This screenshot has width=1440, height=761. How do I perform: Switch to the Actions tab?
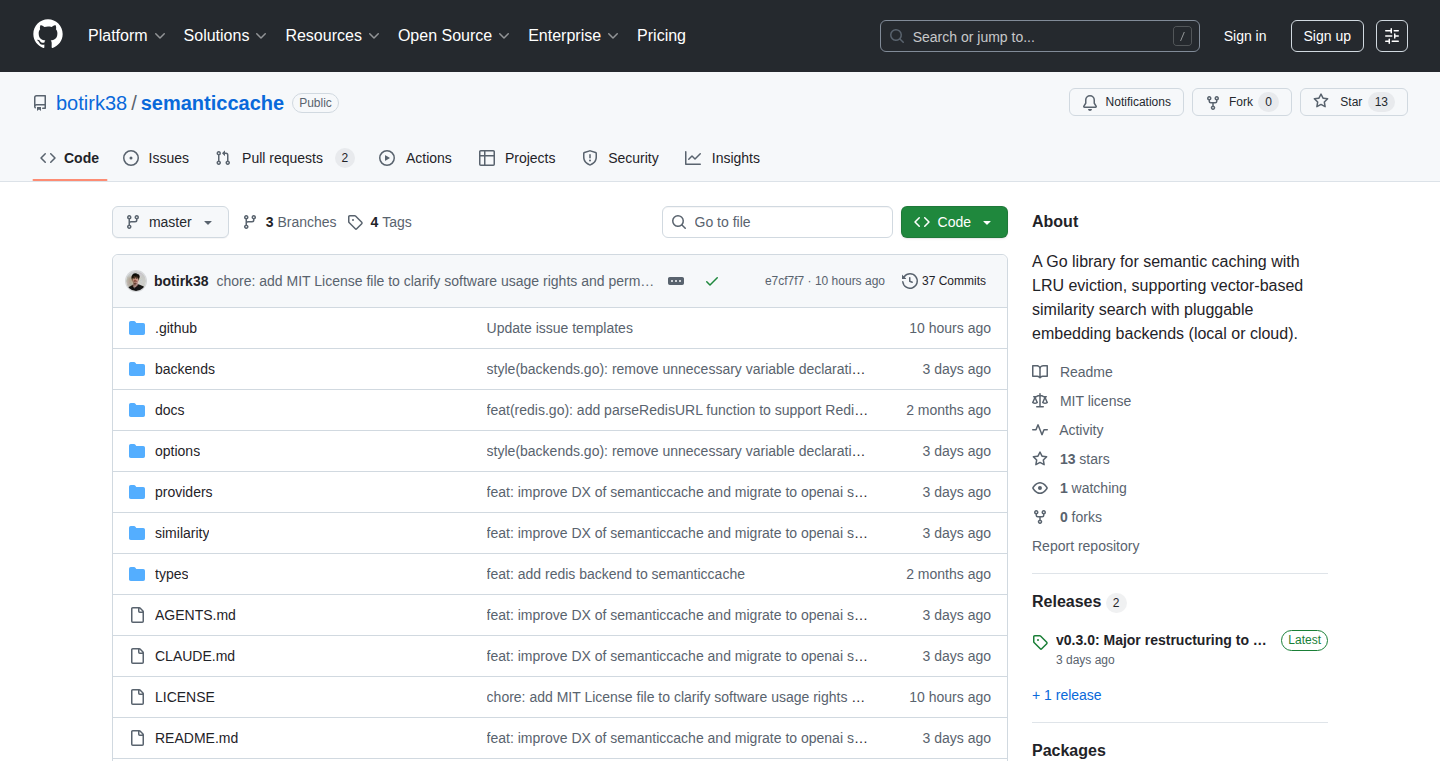pyautogui.click(x=415, y=158)
